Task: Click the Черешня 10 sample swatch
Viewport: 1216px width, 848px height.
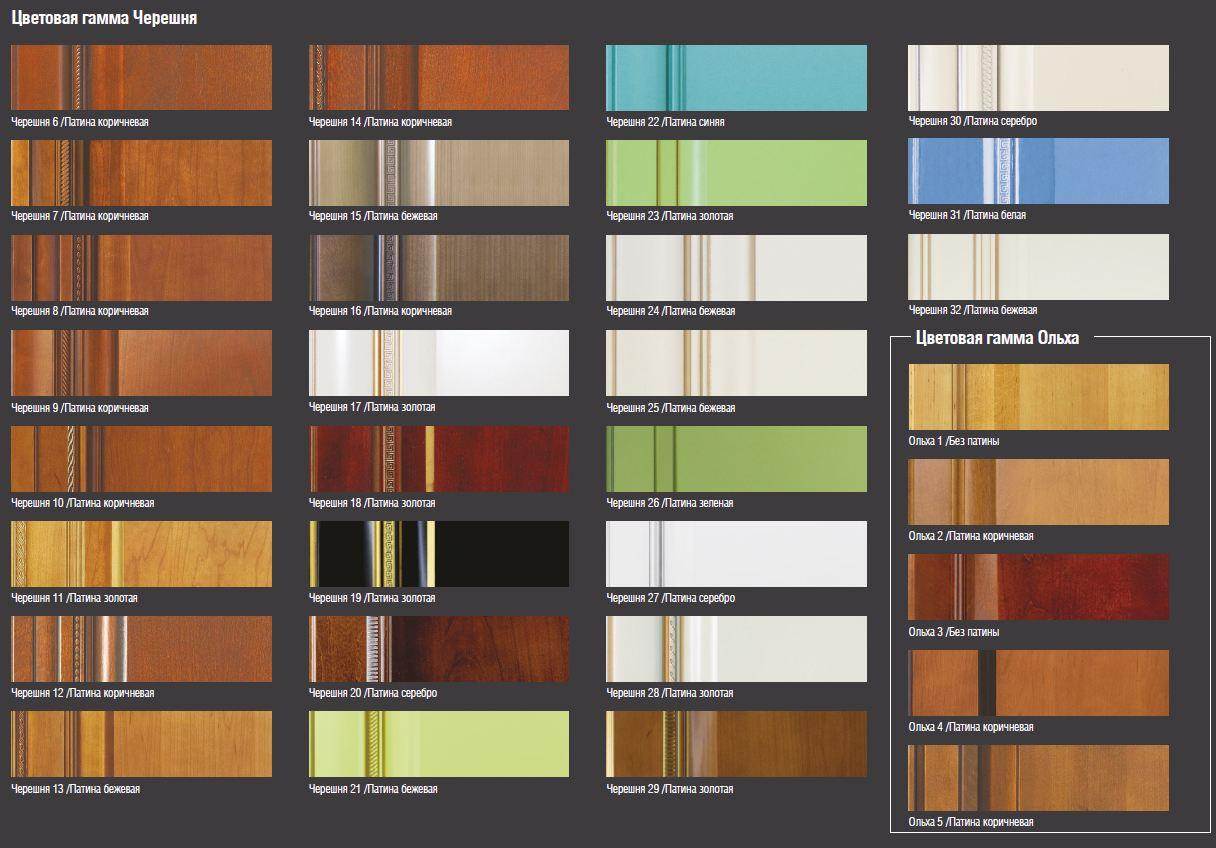Action: [x=141, y=459]
